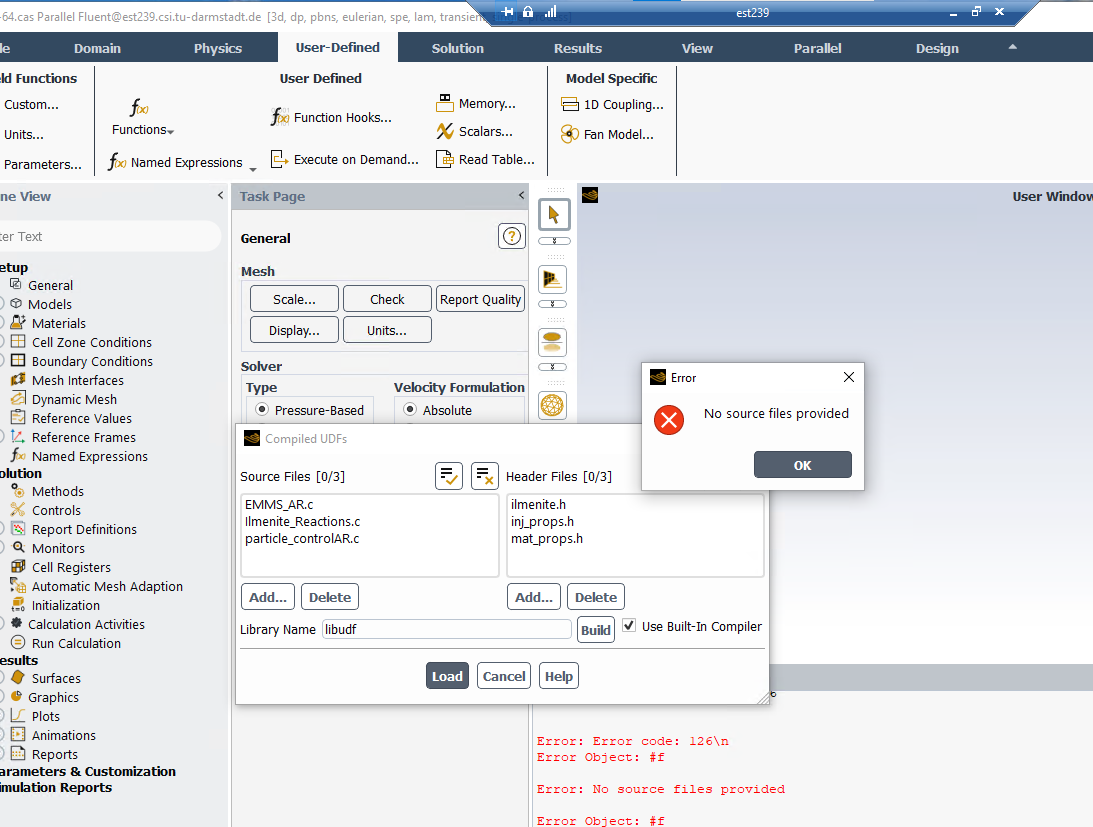
Task: Click the Function Hooks icon
Action: [280, 118]
